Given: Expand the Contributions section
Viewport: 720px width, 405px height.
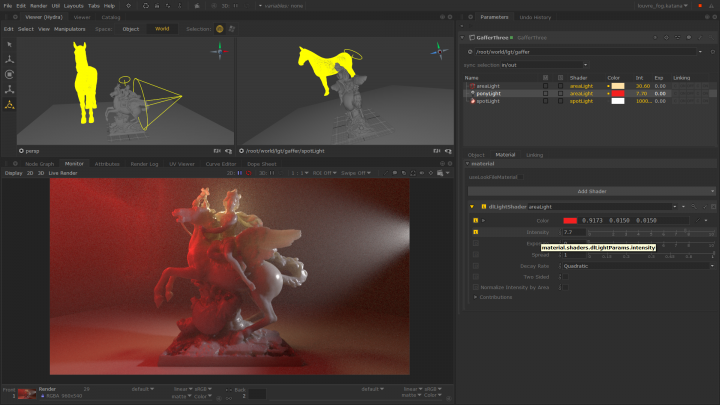Looking at the screenshot, I should [x=495, y=297].
